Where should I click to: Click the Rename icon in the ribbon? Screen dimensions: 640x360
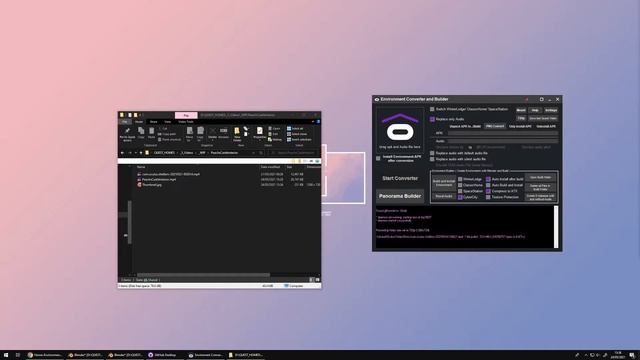coord(224,131)
